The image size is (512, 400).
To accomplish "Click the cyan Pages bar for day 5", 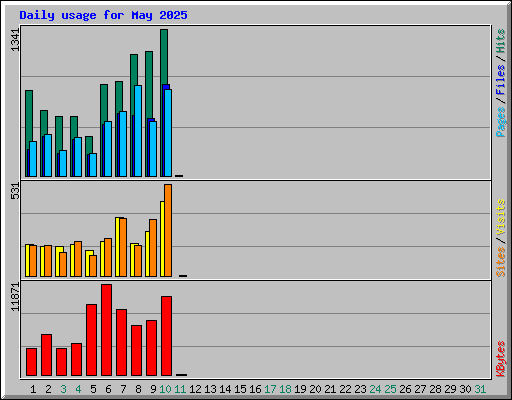I will click(93, 165).
